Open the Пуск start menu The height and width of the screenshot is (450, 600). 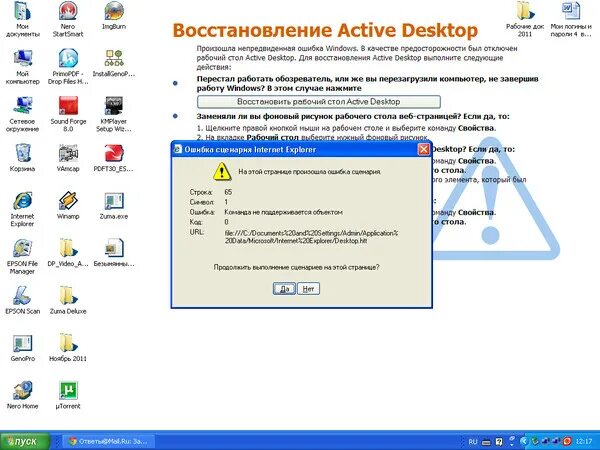pyautogui.click(x=25, y=441)
